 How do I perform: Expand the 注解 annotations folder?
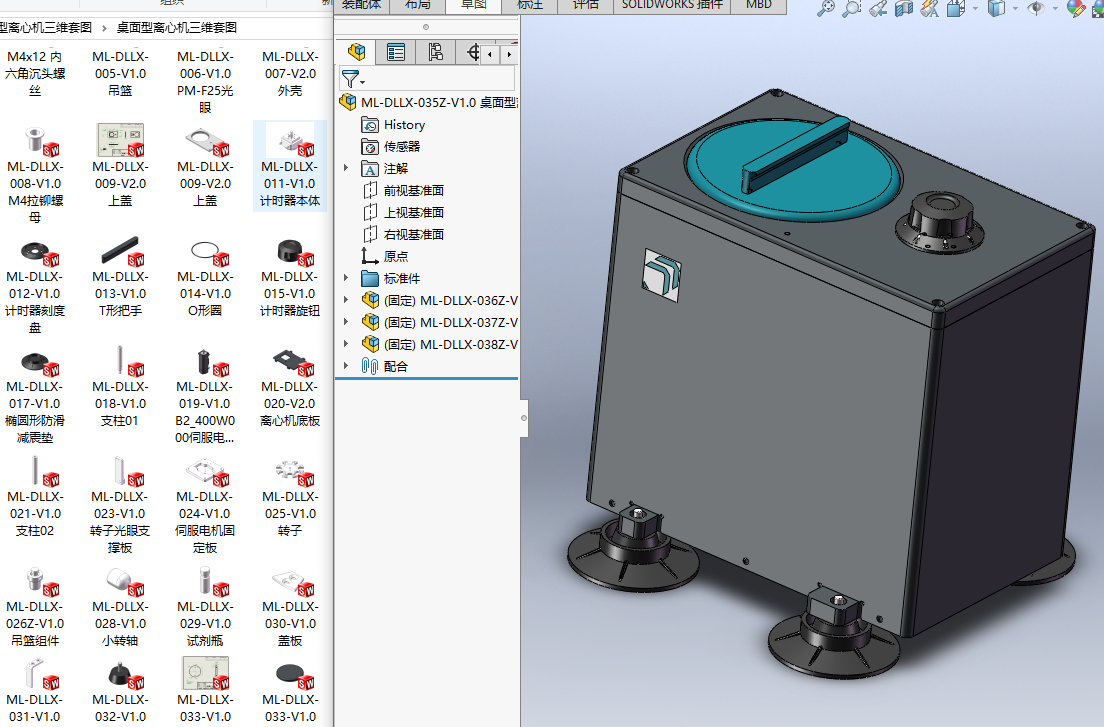[346, 169]
